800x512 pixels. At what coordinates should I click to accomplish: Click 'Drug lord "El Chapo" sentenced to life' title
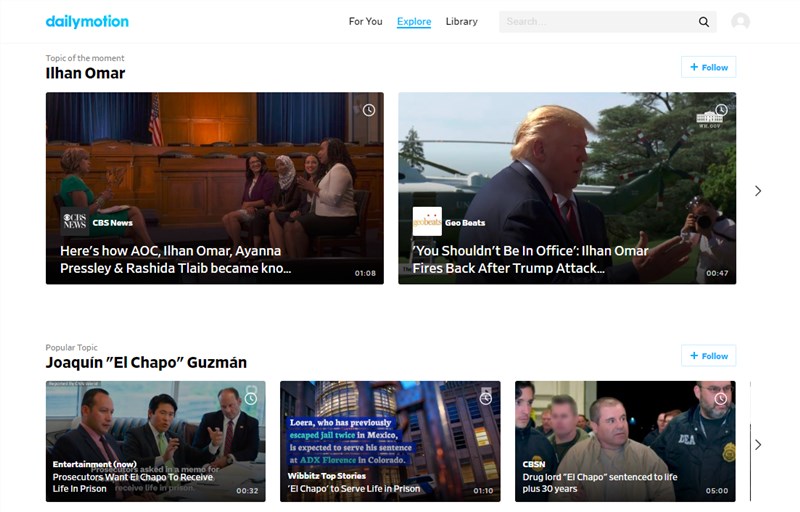coord(600,483)
